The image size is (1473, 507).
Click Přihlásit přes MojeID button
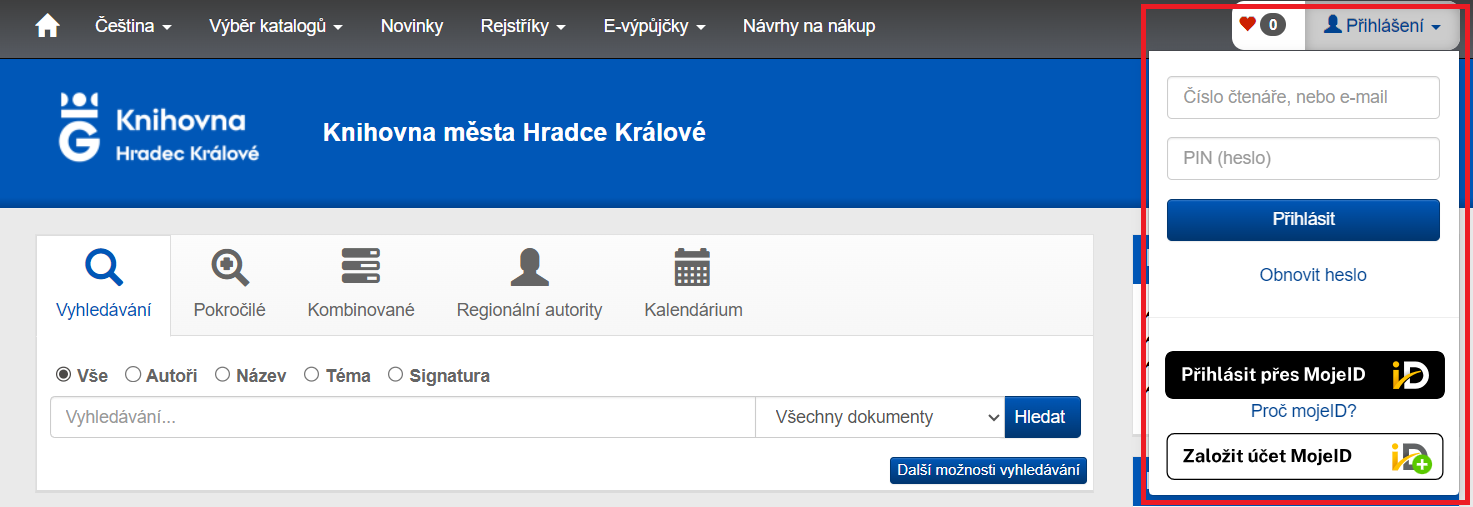tap(1304, 375)
